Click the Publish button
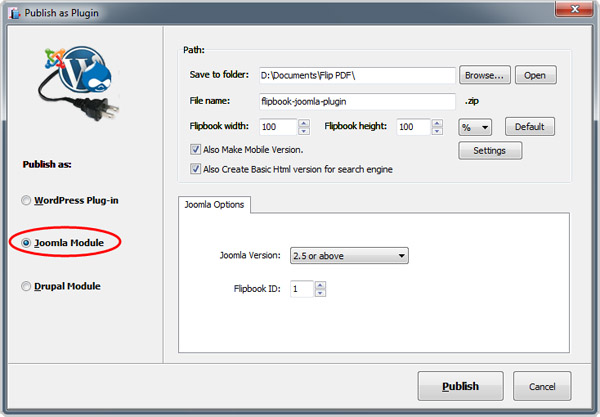This screenshot has height=417, width=600. (461, 386)
